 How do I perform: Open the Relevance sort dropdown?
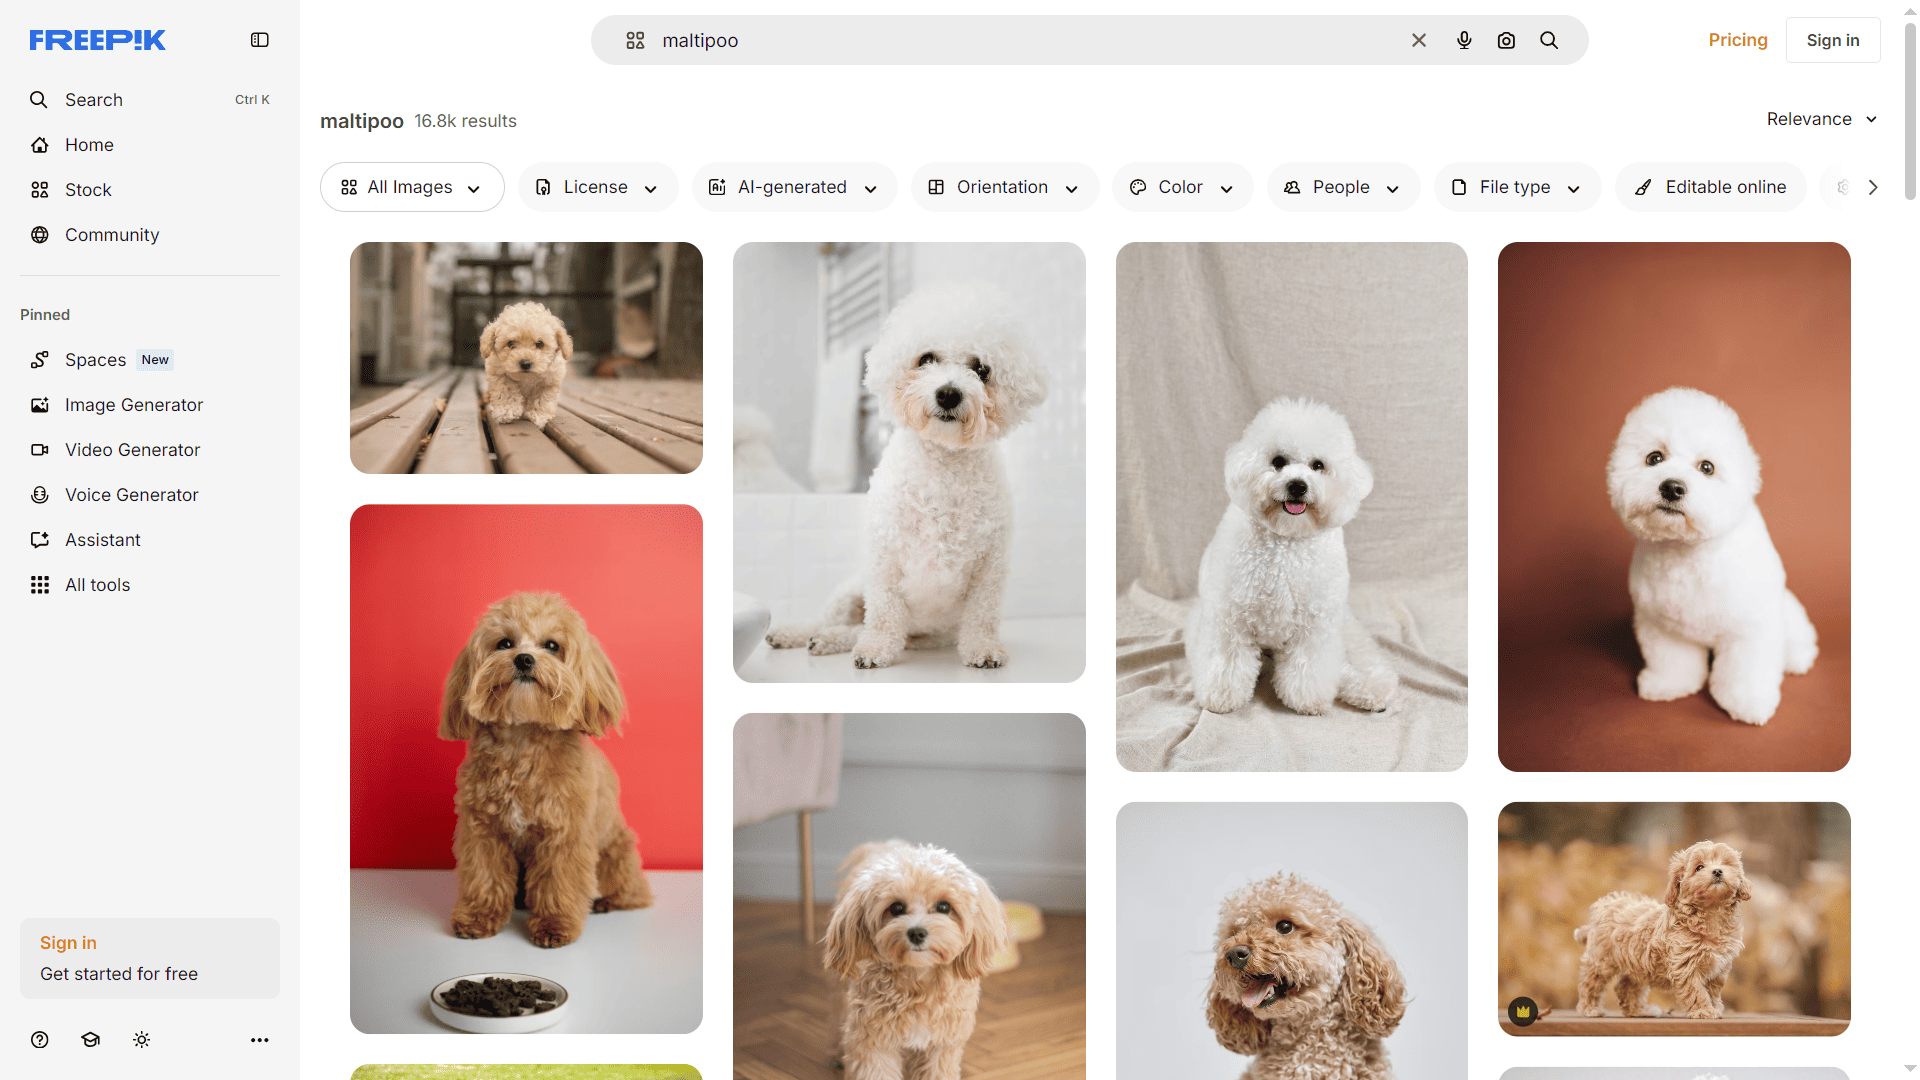(1820, 119)
